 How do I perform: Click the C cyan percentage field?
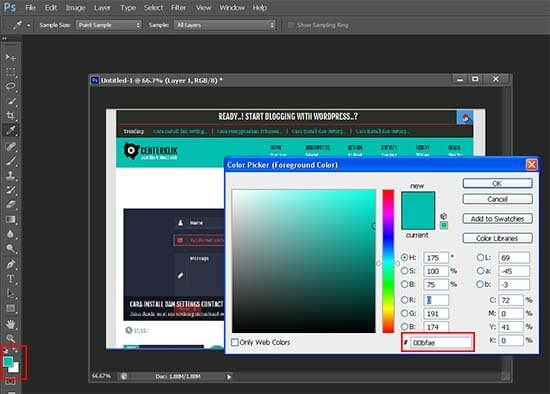click(511, 300)
